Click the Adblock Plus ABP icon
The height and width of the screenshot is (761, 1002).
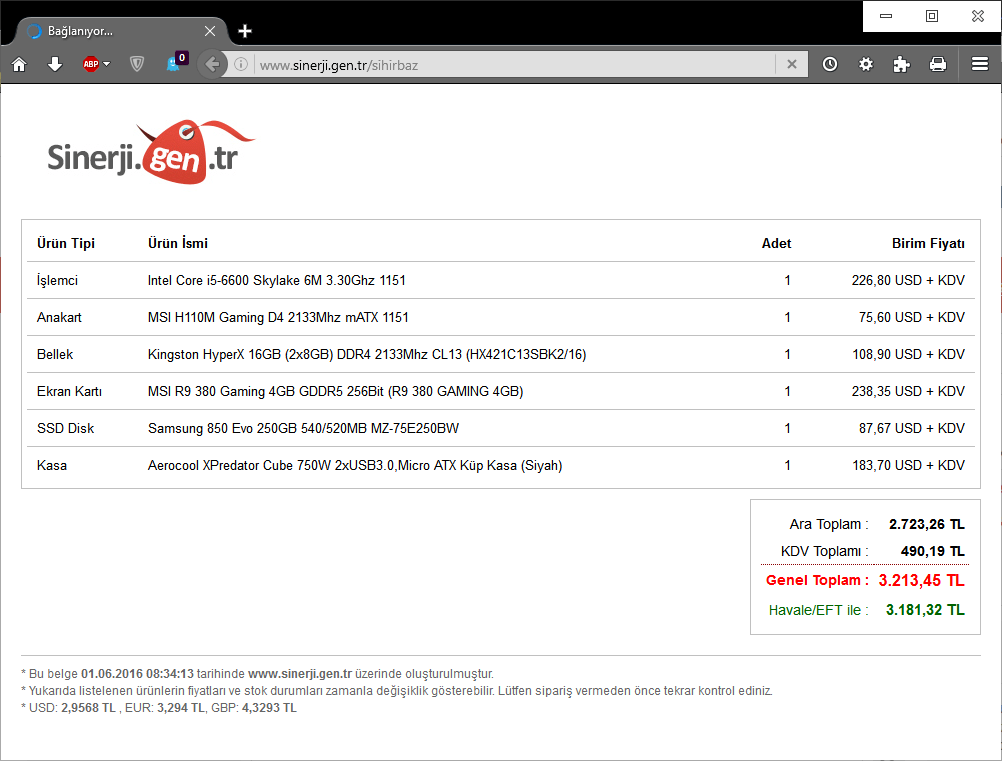tap(91, 64)
